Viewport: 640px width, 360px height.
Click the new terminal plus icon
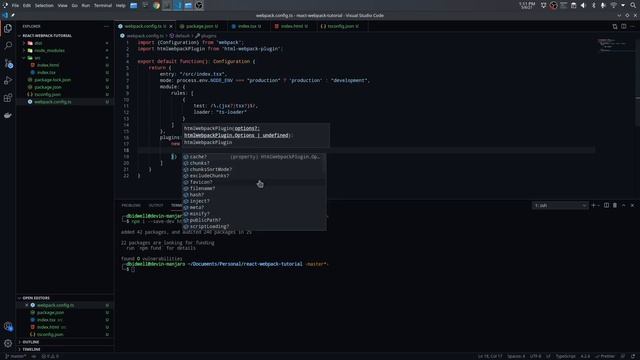point(593,205)
